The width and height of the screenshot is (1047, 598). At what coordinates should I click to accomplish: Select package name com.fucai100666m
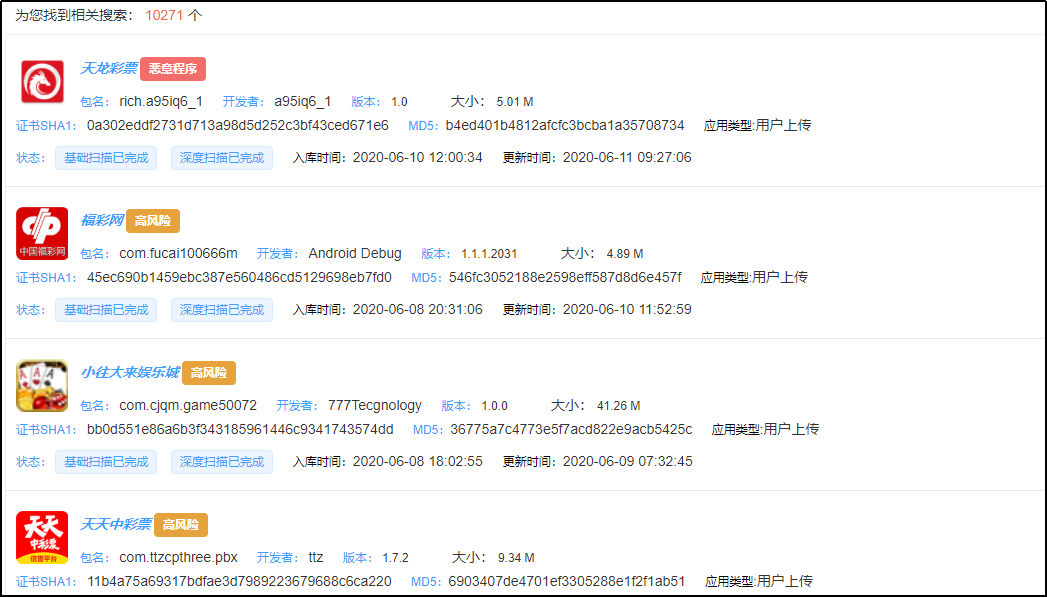coord(178,254)
